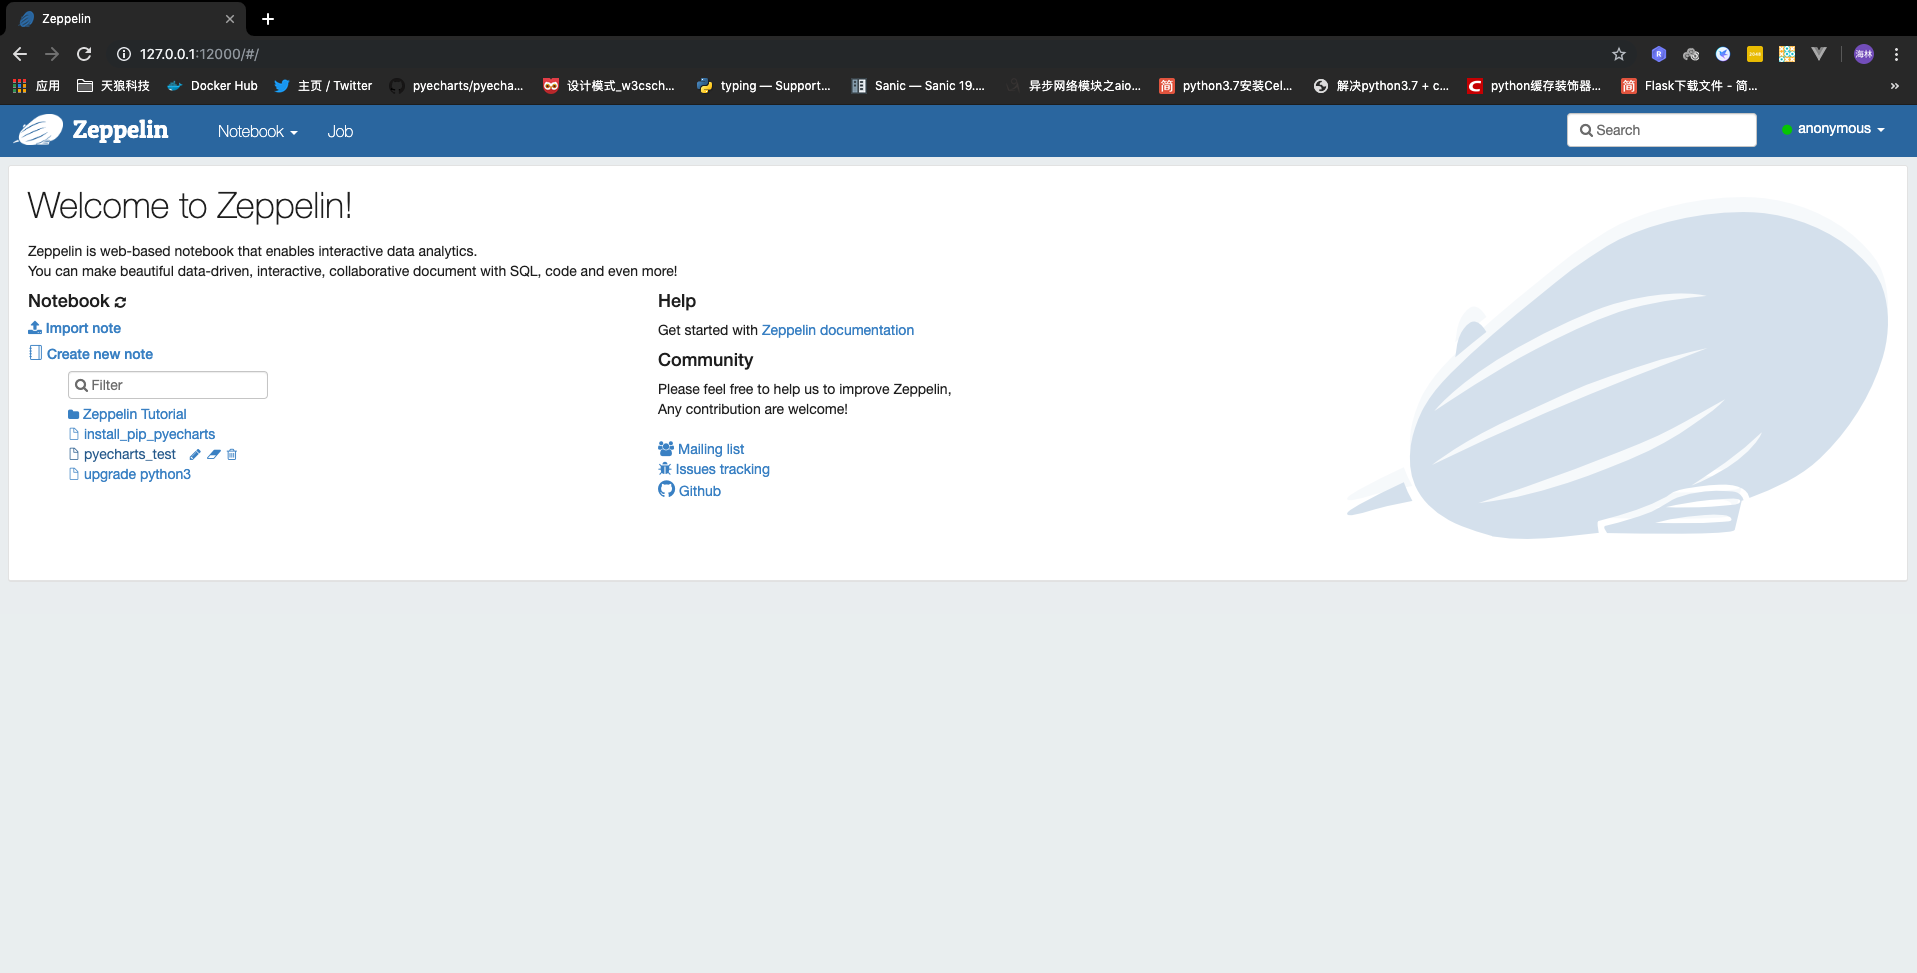Move pyecharts_test to trash via trash icon
Viewport: 1917px width, 973px height.
(x=232, y=454)
